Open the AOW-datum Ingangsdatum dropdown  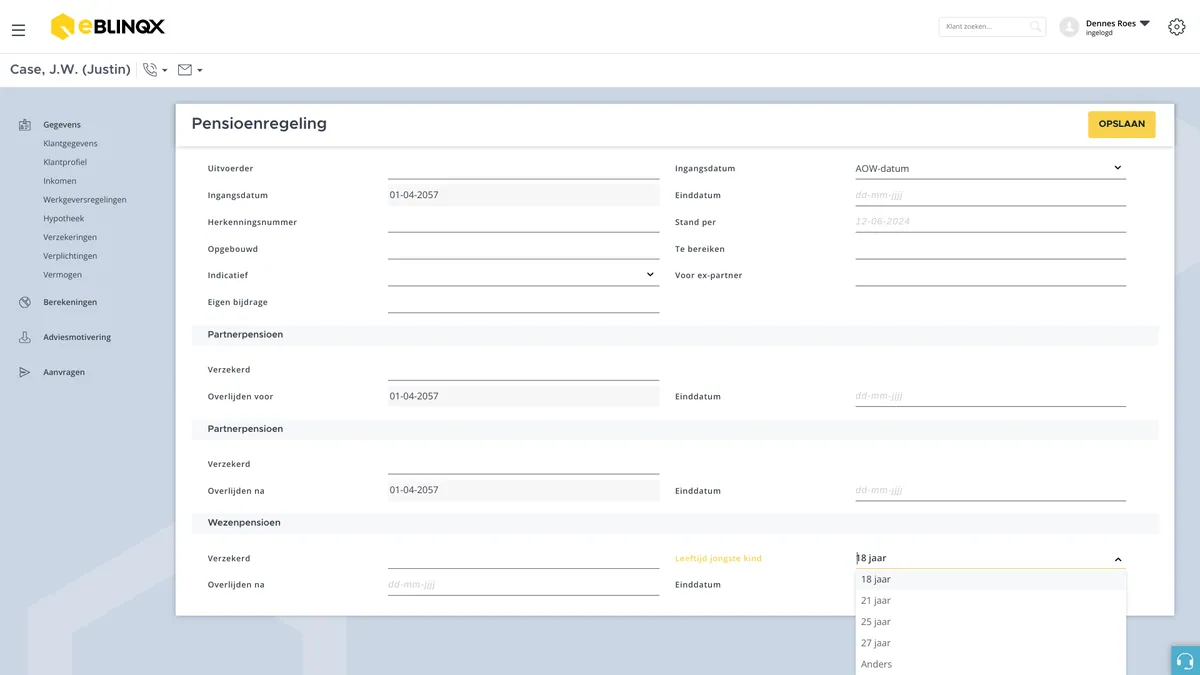[x=991, y=168]
